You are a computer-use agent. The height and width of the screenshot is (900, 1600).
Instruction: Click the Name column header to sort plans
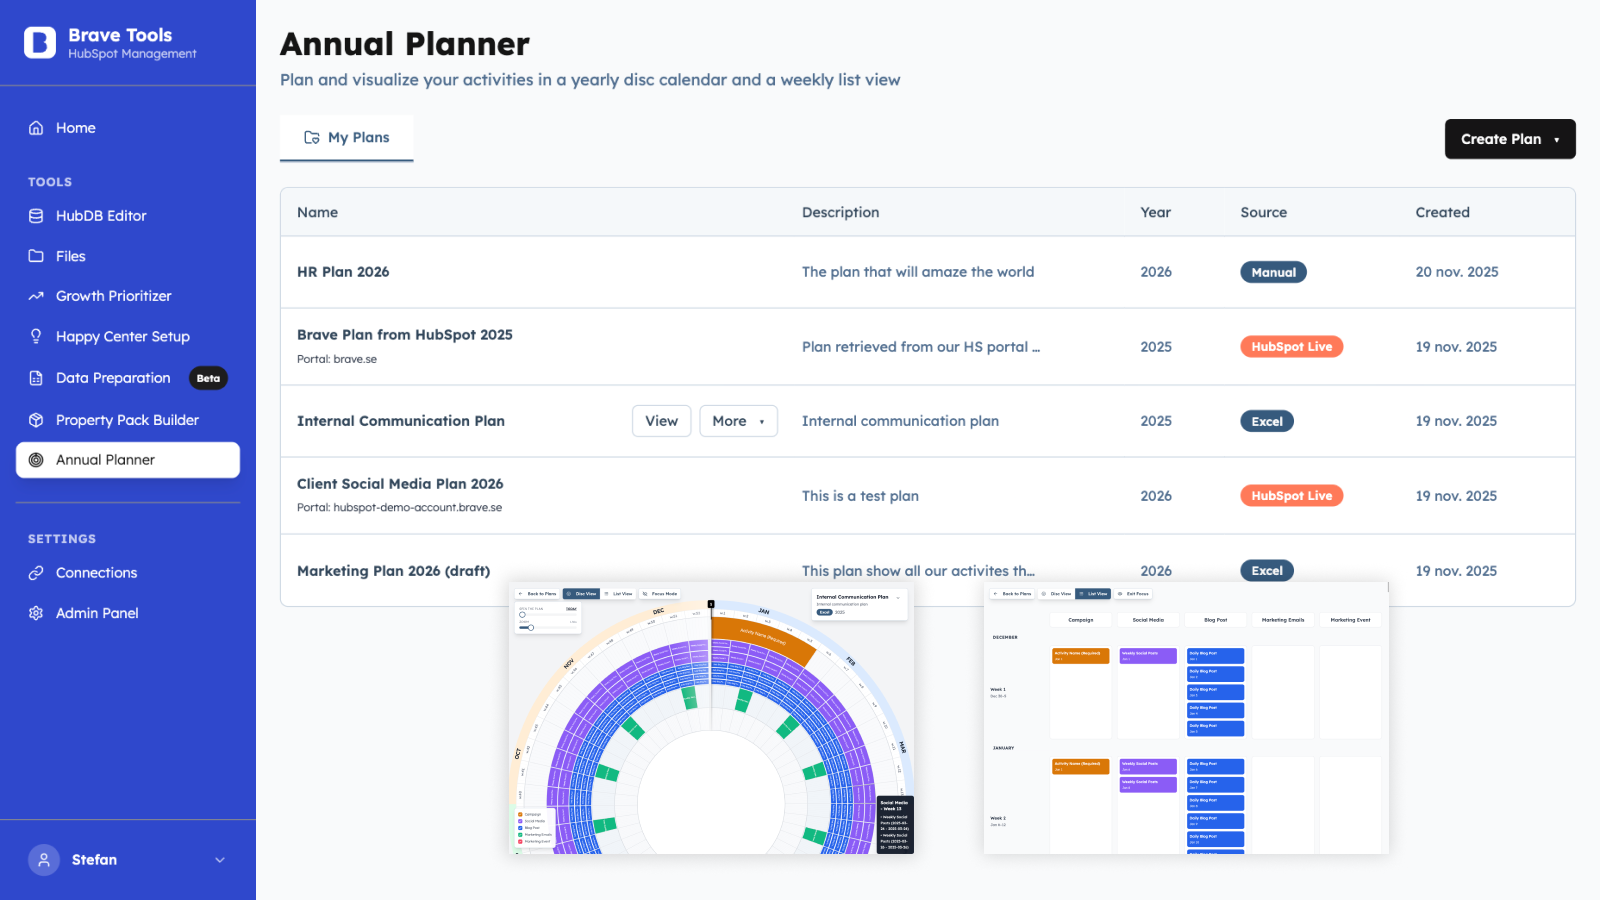(317, 212)
